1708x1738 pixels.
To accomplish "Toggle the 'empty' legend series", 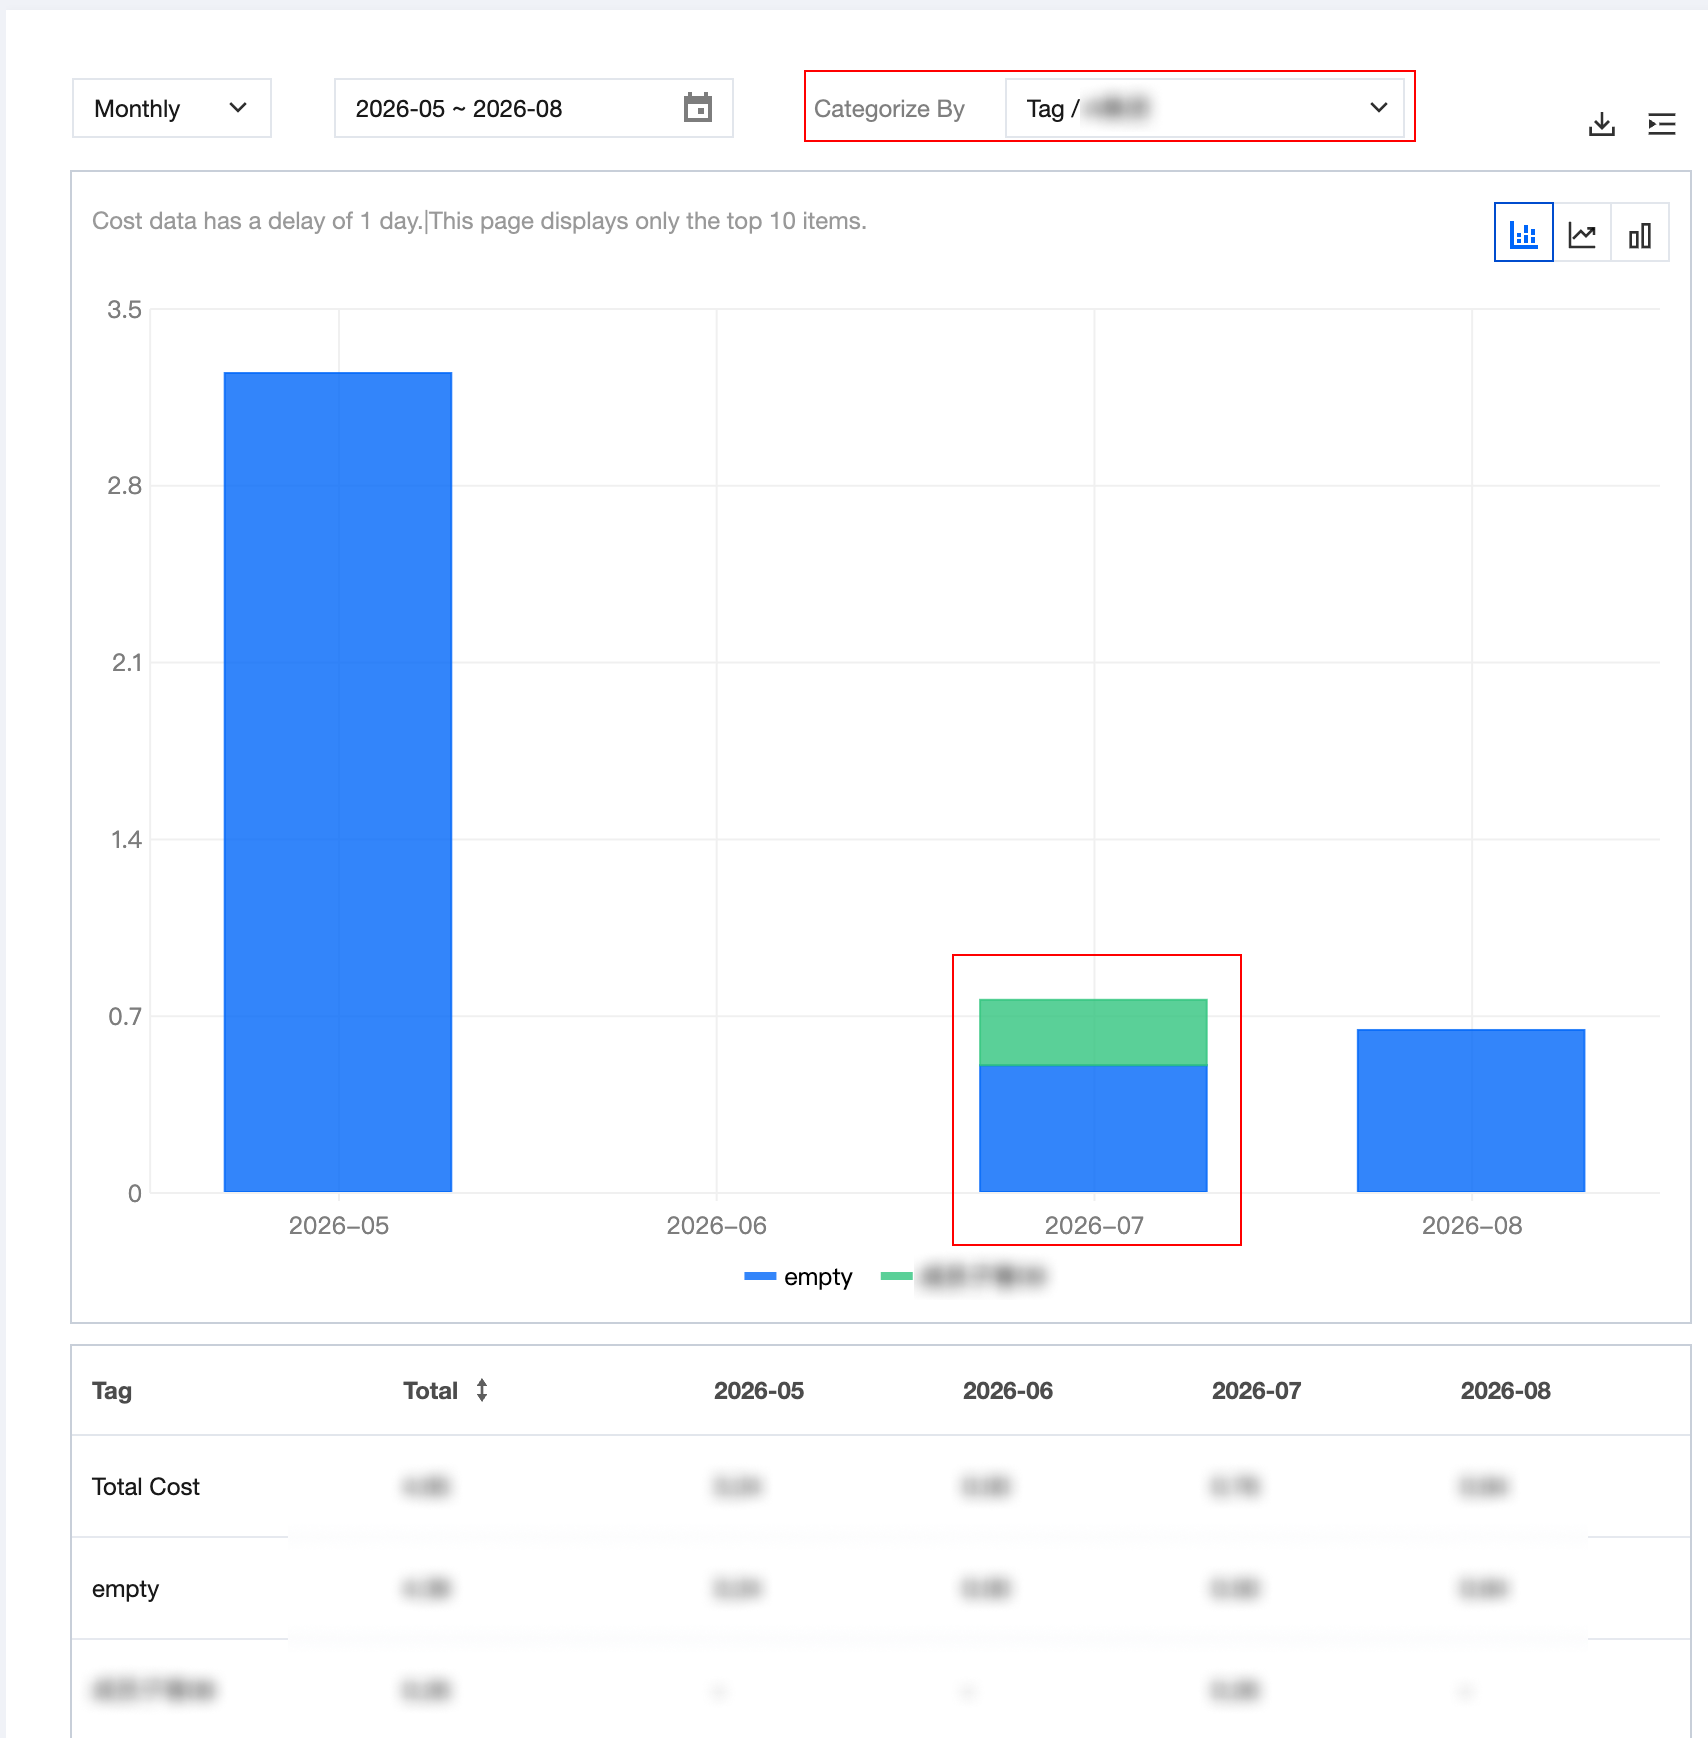I will pyautogui.click(x=798, y=1277).
